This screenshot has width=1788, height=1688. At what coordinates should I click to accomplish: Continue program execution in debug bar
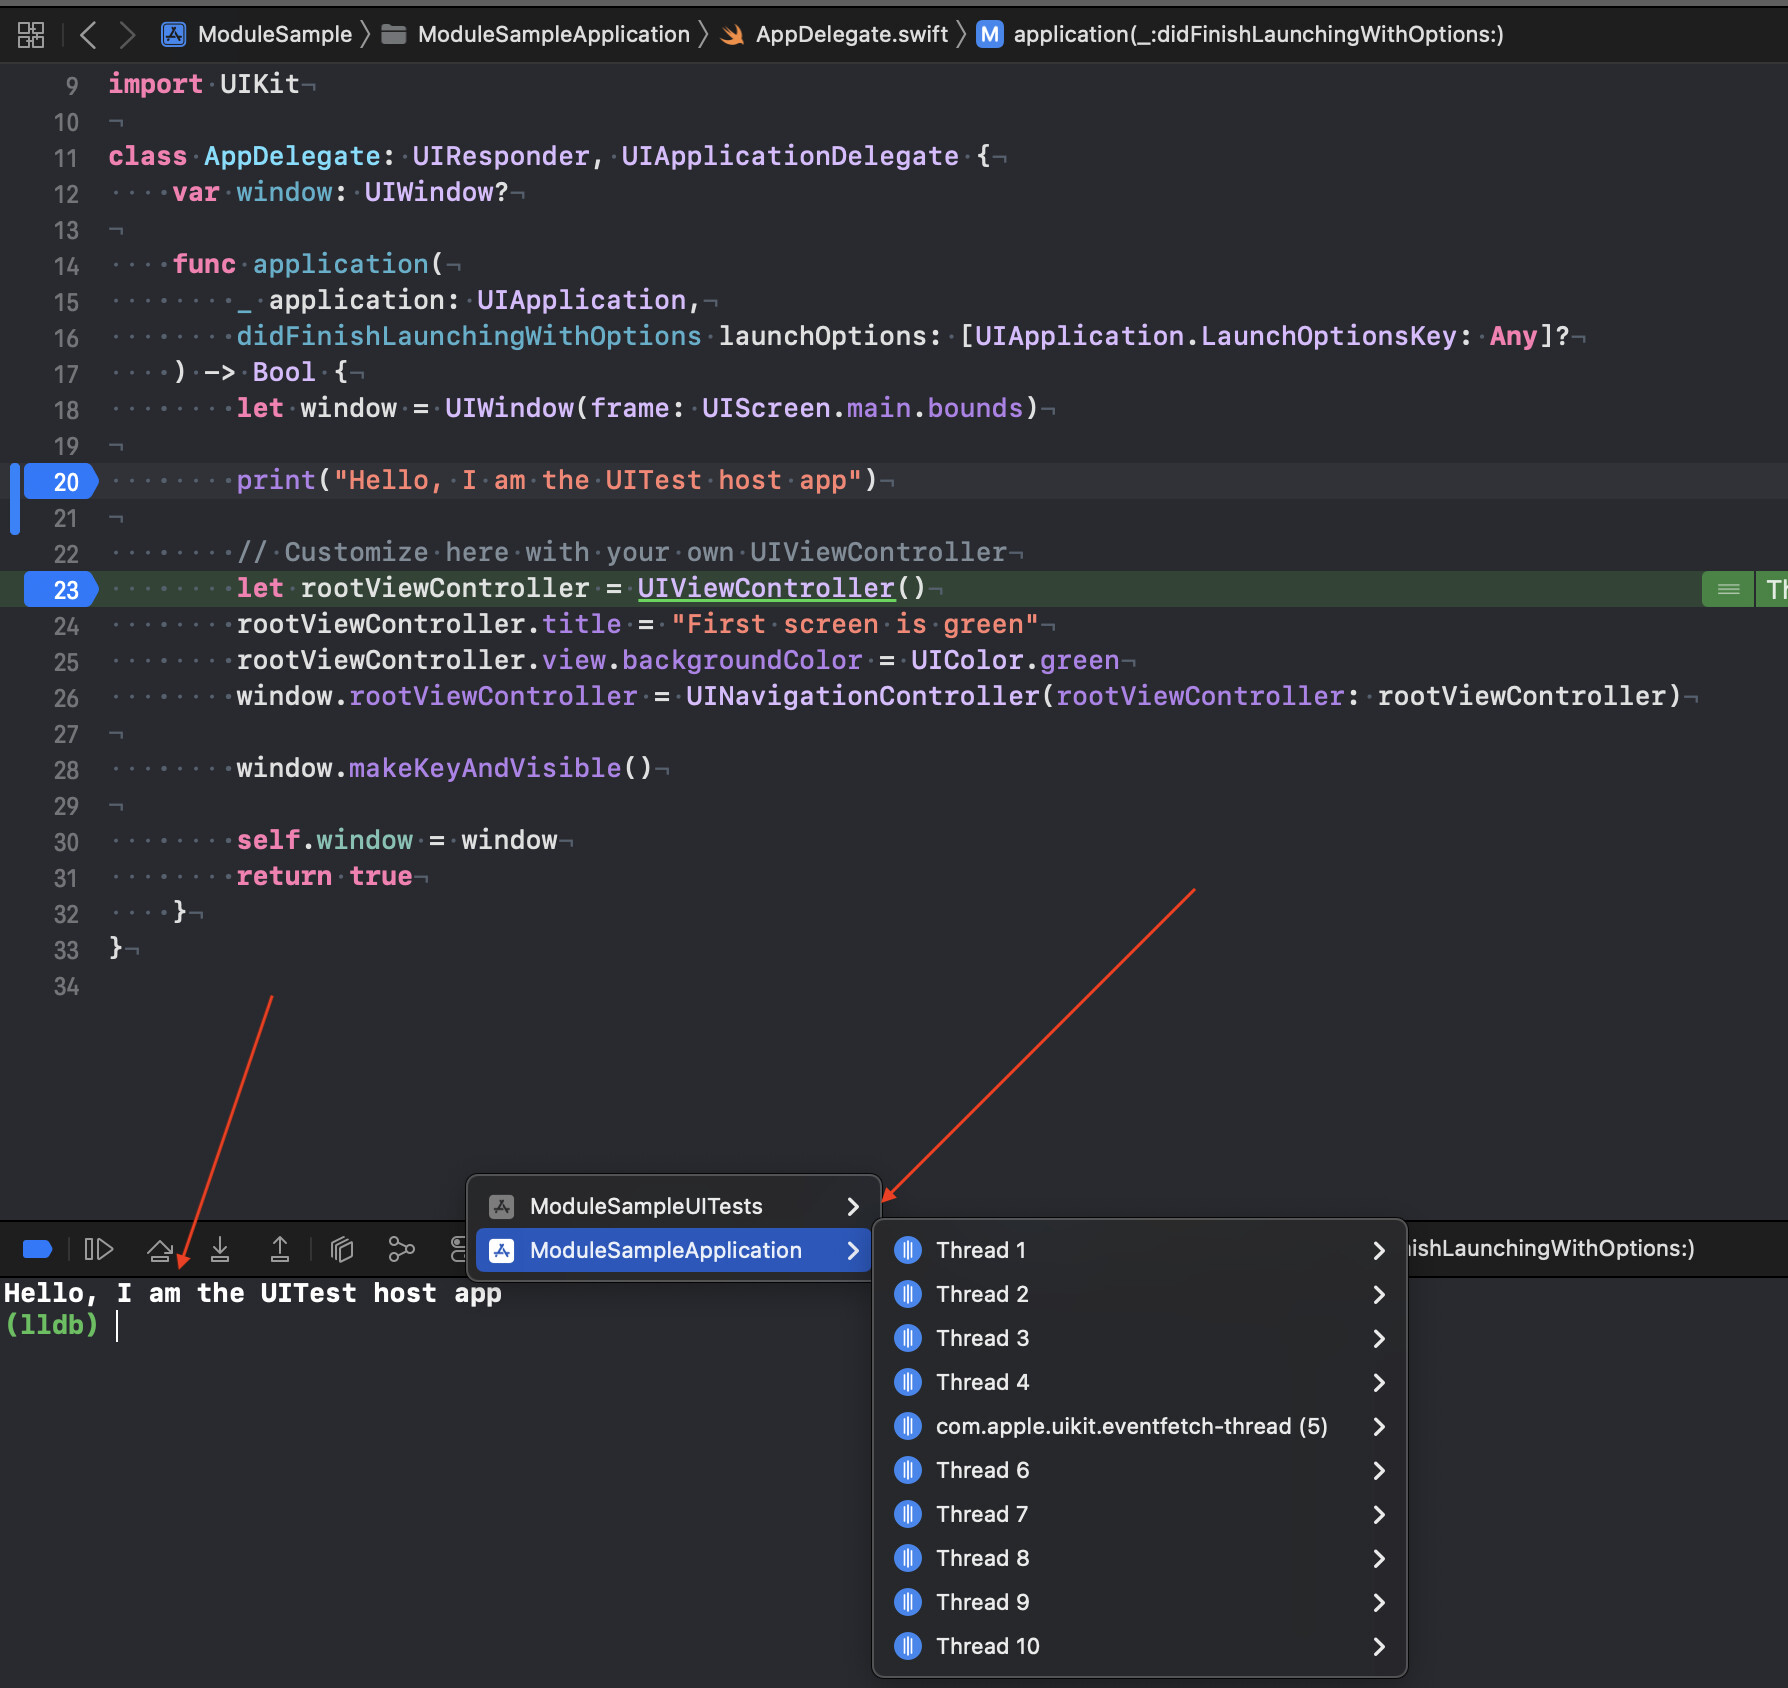point(98,1249)
